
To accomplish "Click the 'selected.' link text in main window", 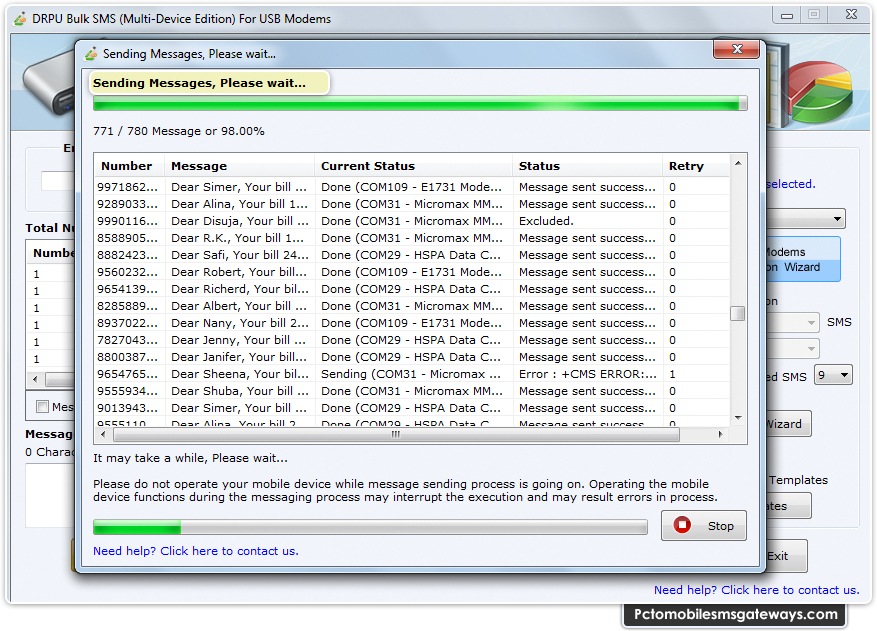I will 791,184.
